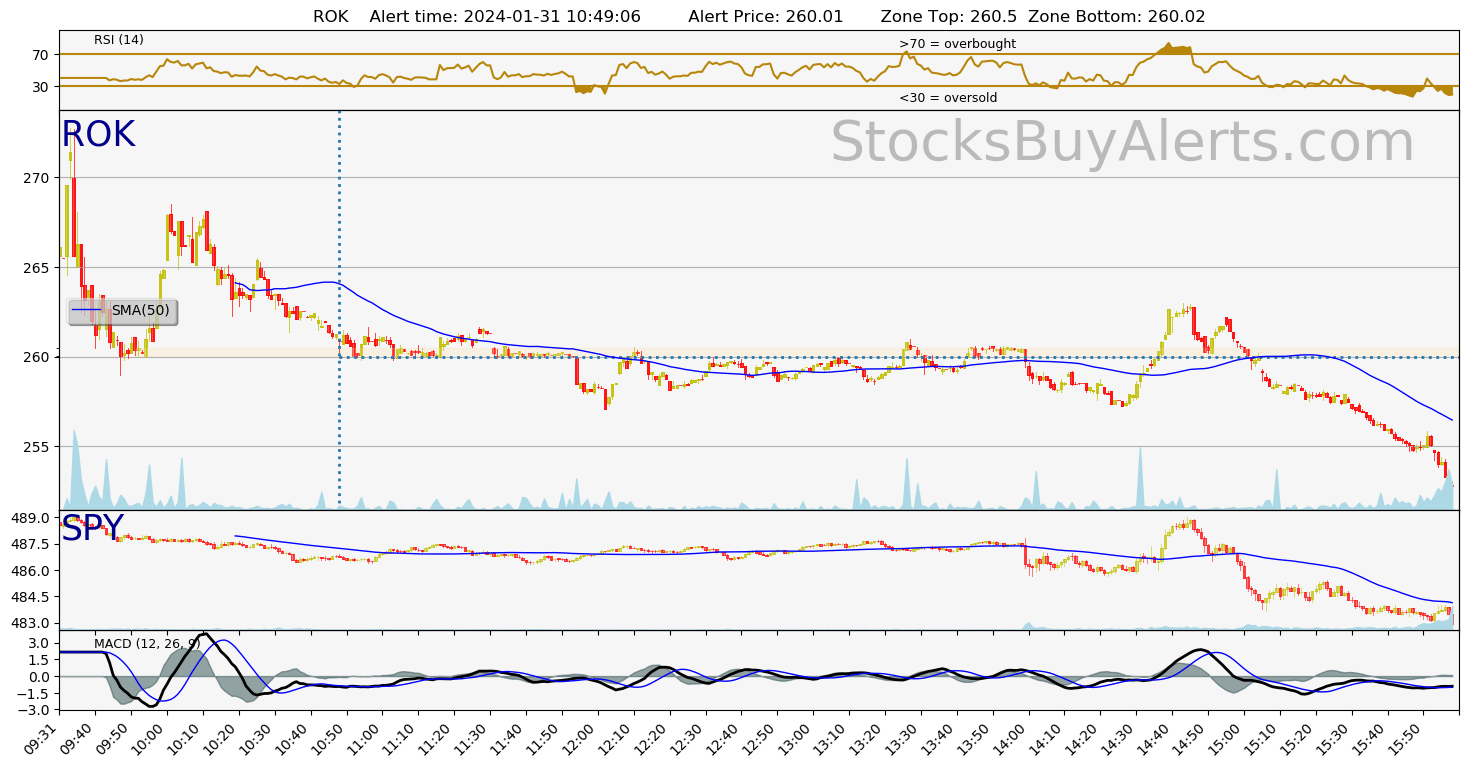Click the 260 price axis label

(36, 357)
